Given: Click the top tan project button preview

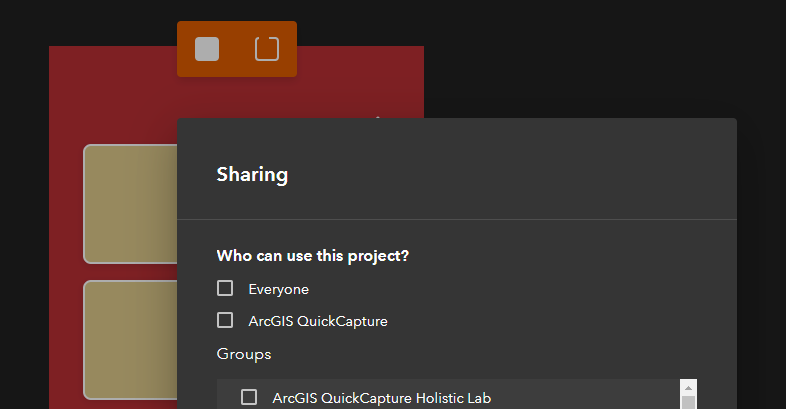Looking at the screenshot, I should tap(130, 203).
